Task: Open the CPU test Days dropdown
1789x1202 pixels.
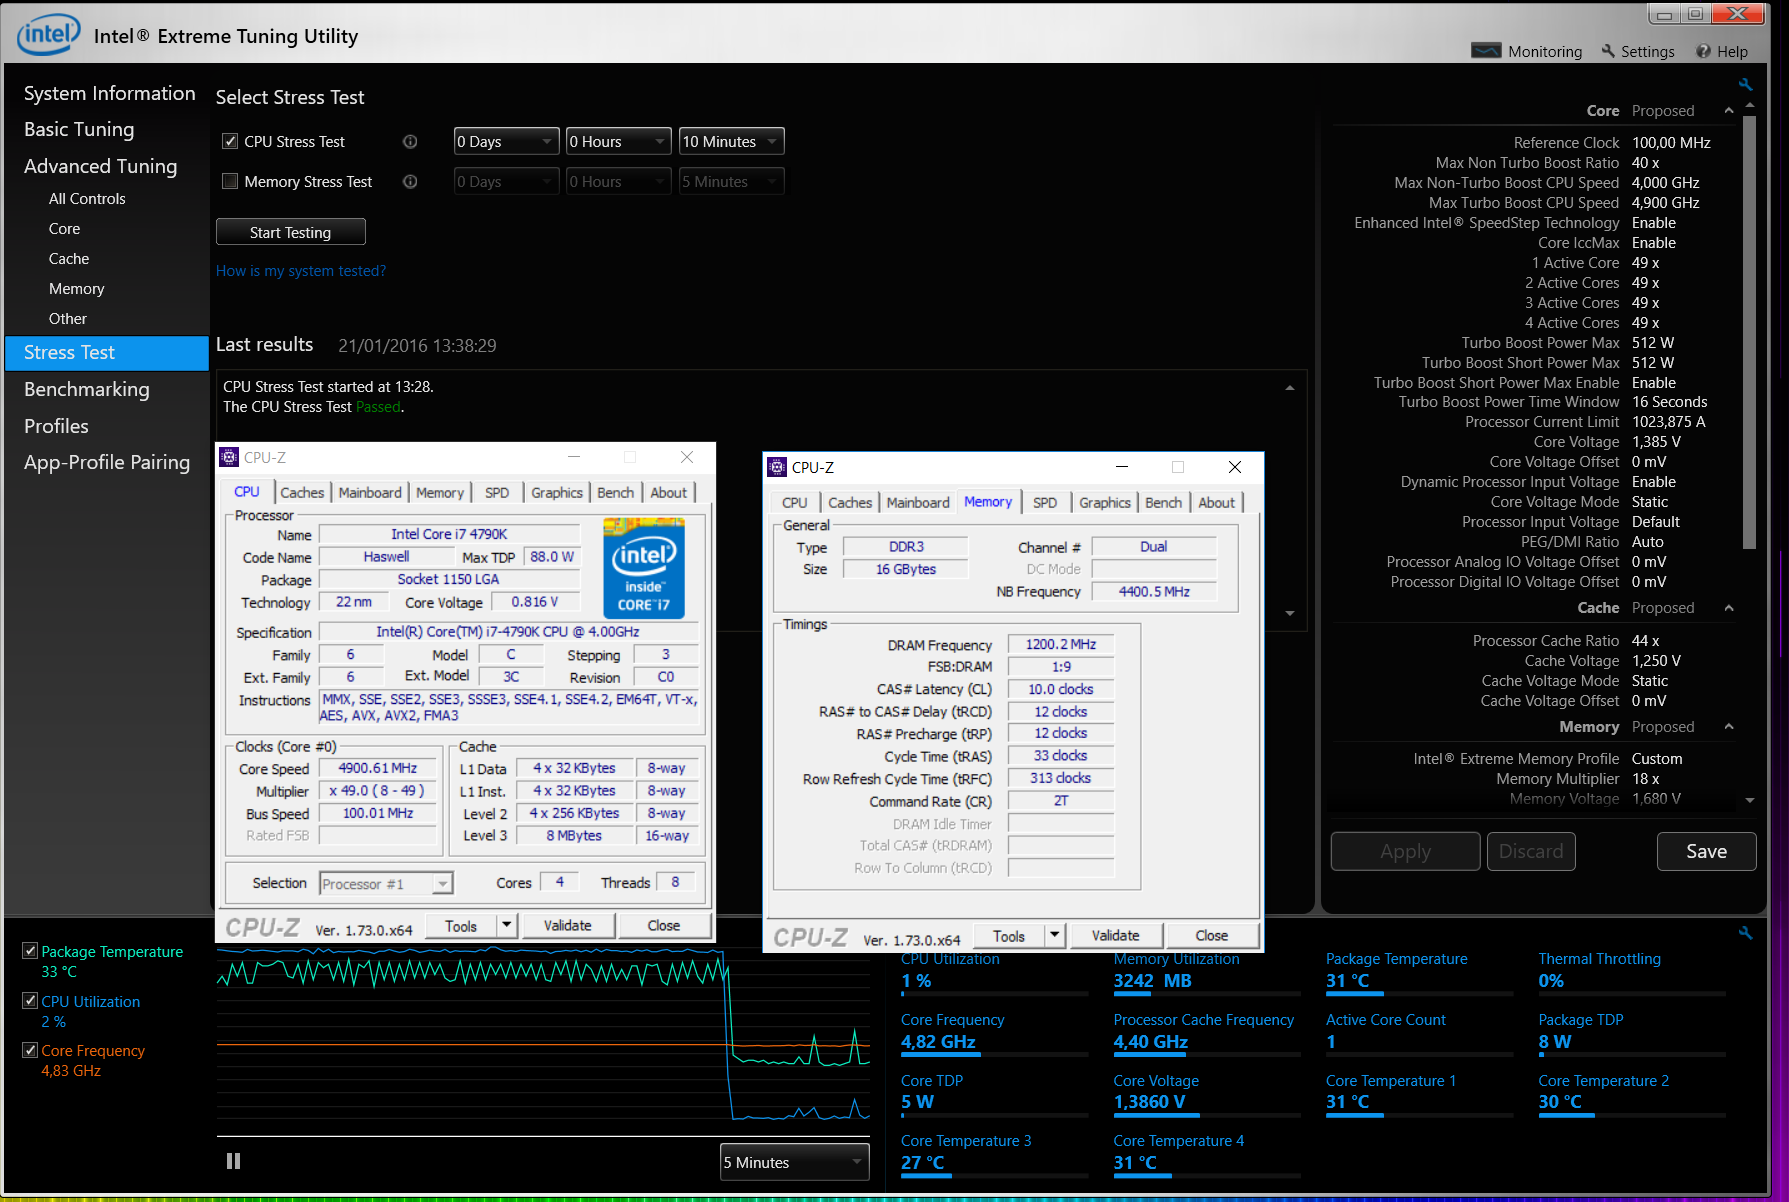Action: tap(506, 142)
